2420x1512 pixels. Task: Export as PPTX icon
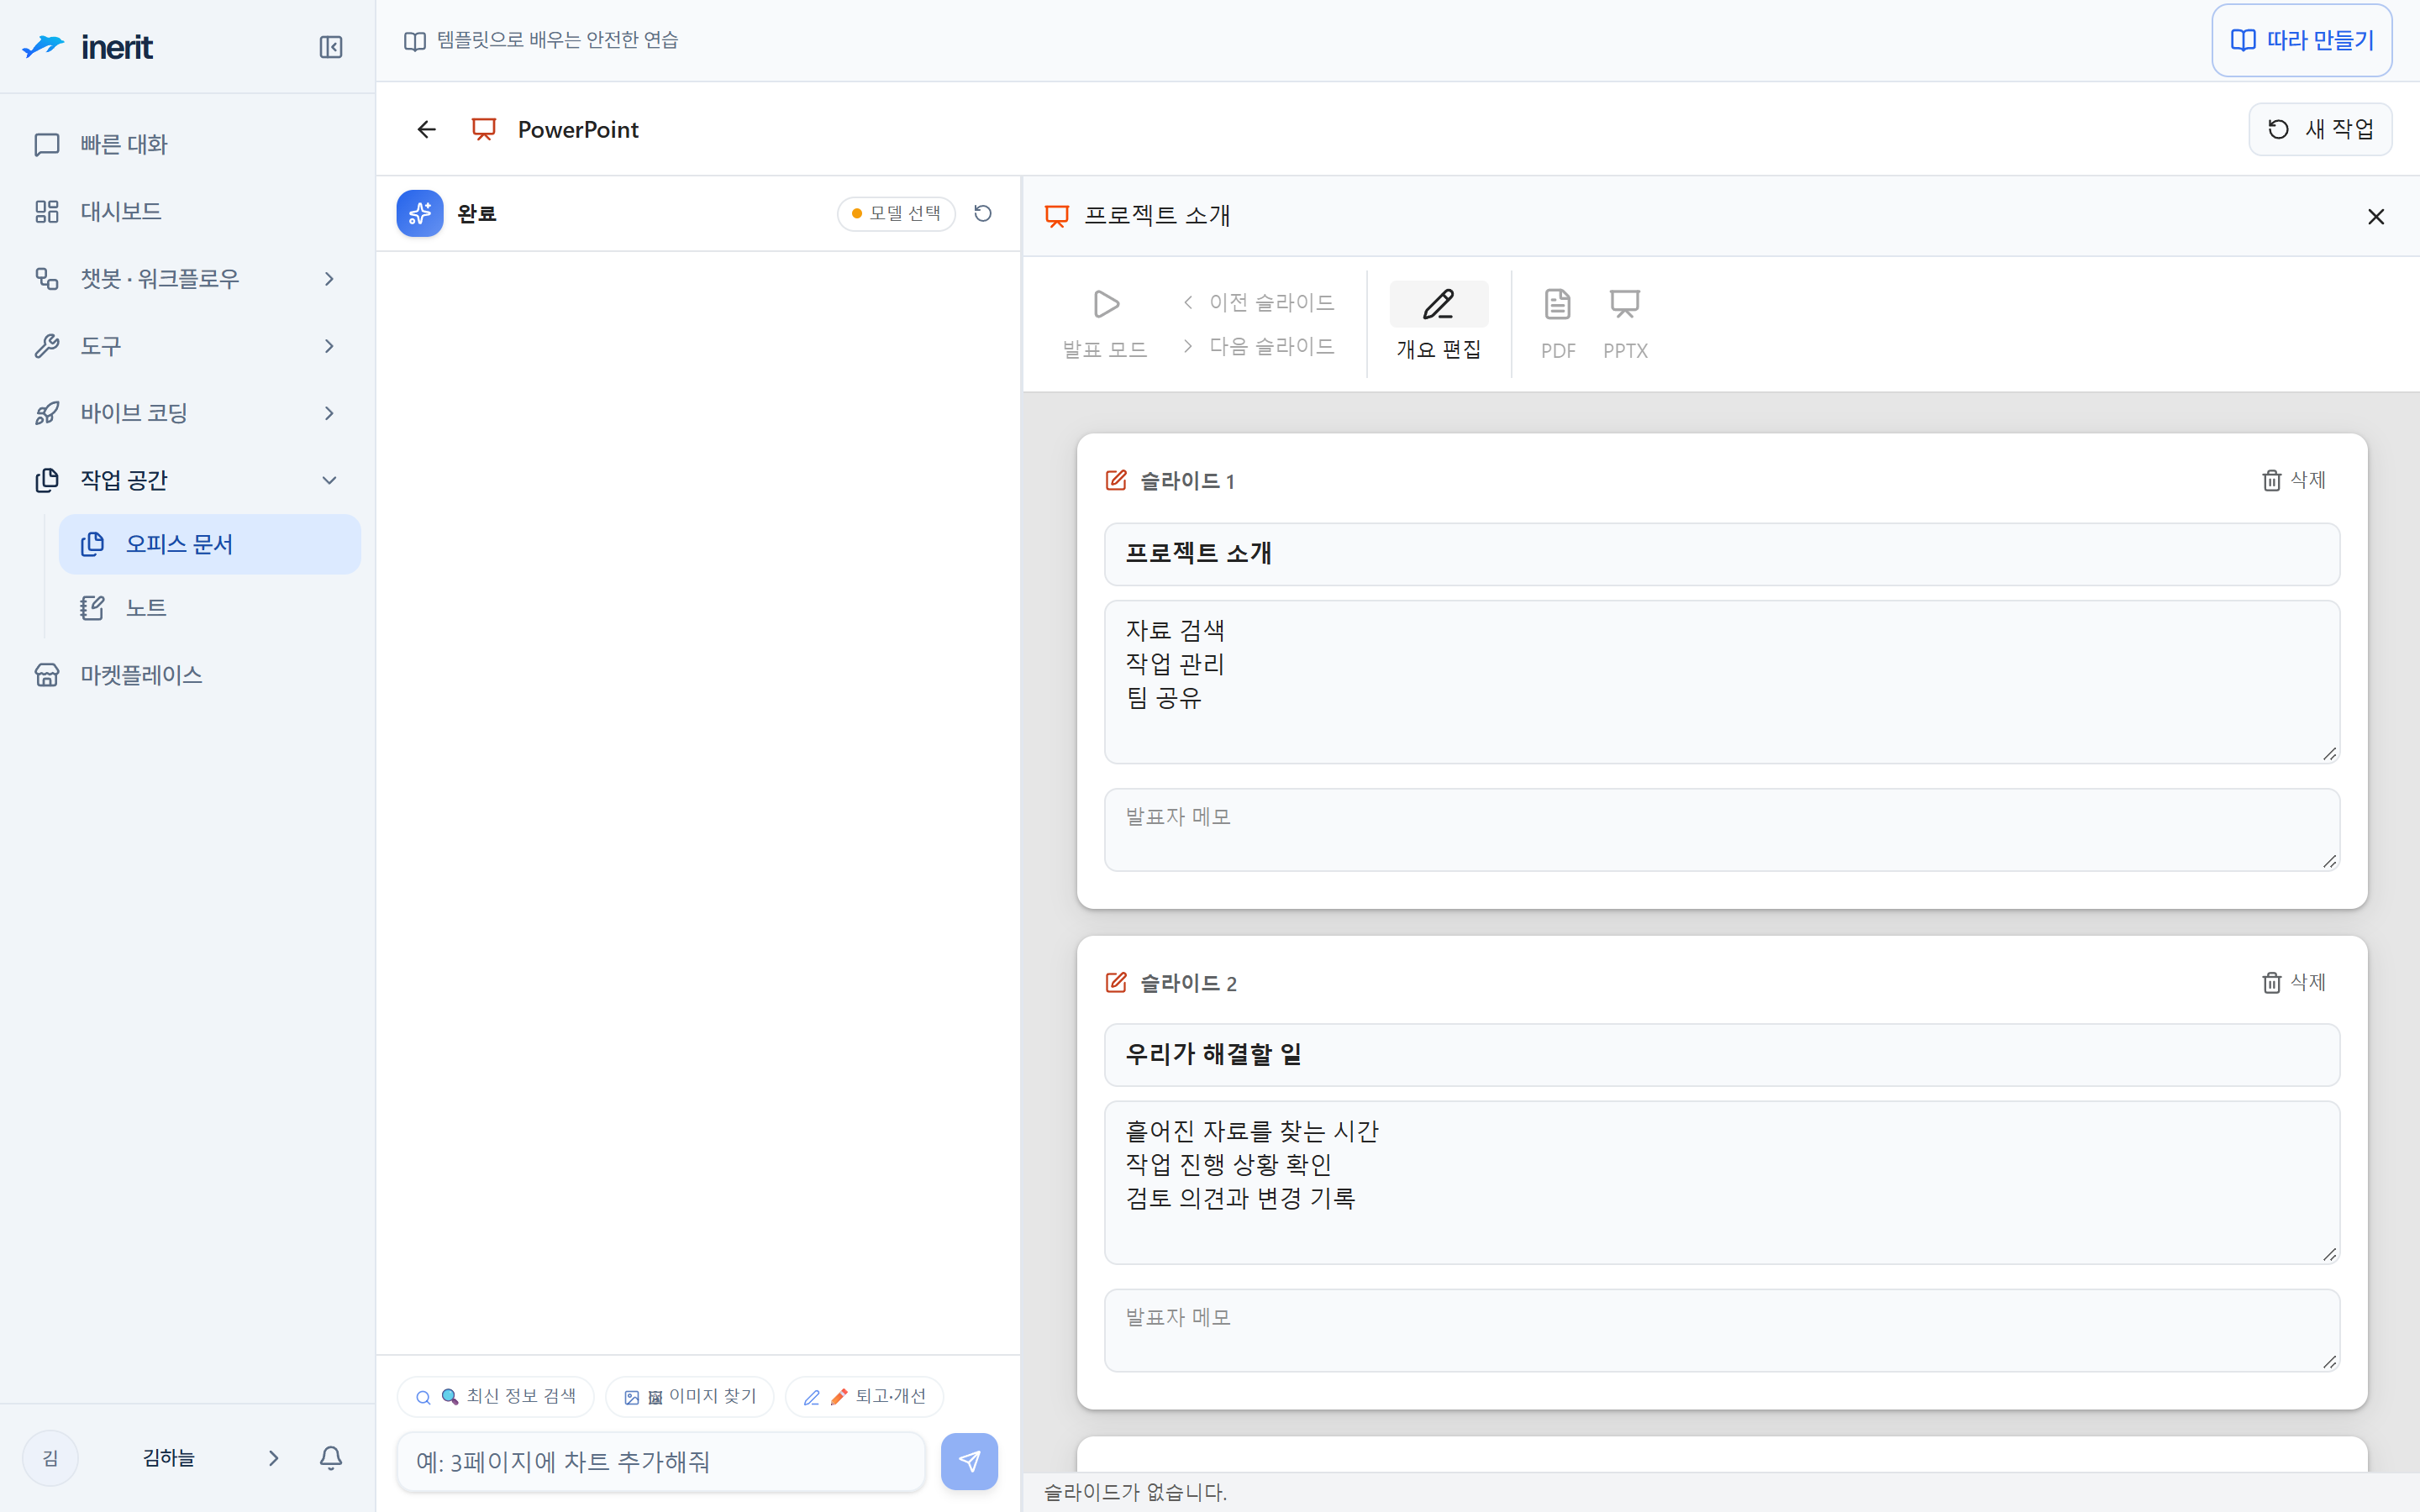(x=1625, y=304)
